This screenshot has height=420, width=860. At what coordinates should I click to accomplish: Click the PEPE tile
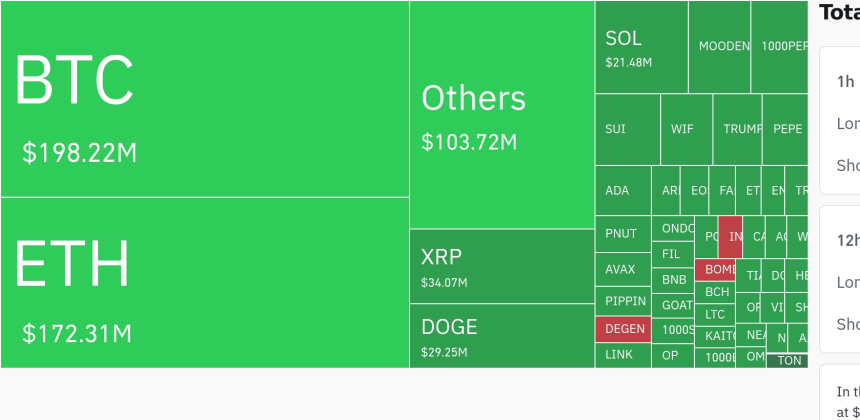785,129
